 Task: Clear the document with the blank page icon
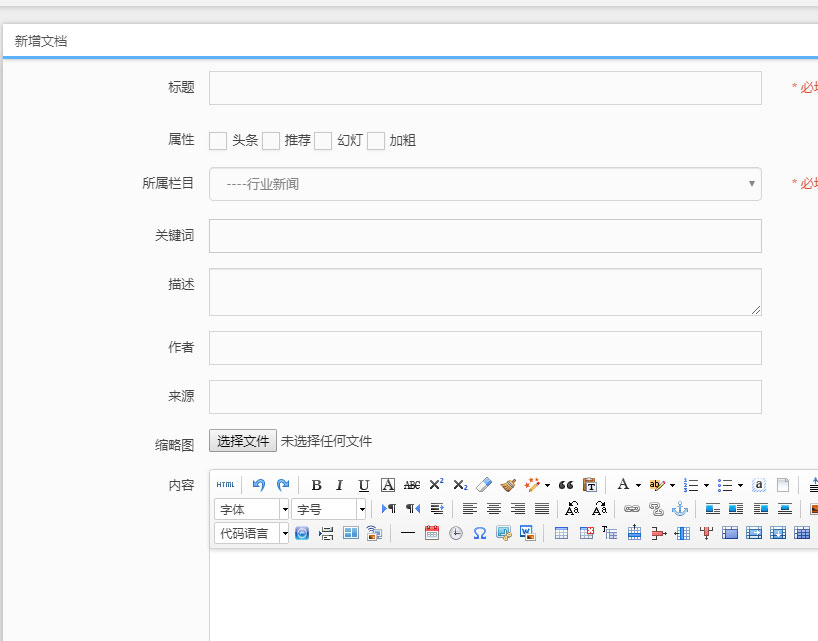coord(783,485)
